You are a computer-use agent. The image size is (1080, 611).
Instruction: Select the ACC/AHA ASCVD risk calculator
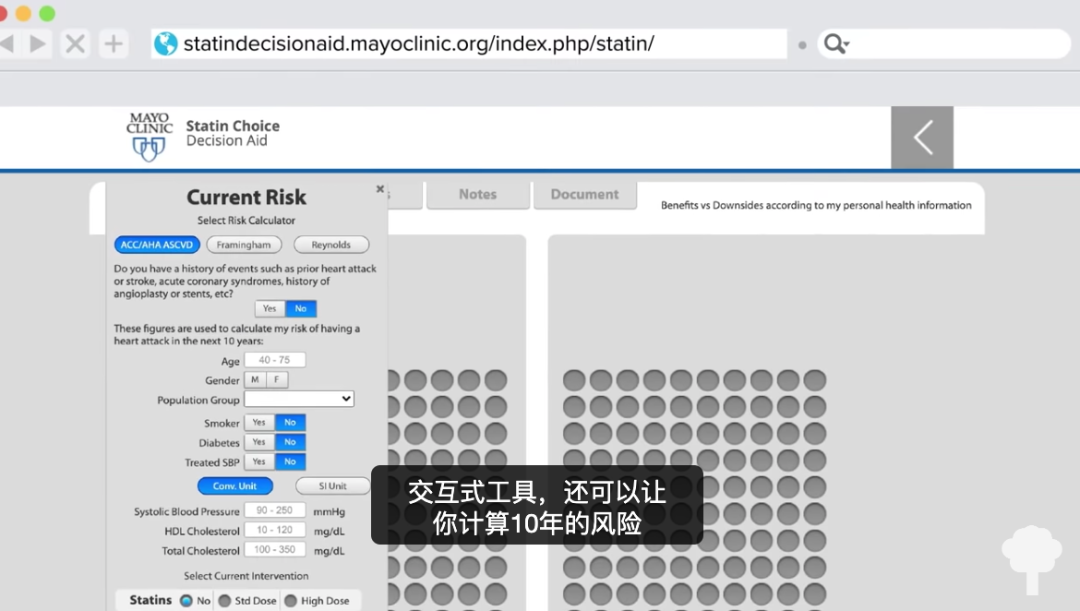[157, 245]
